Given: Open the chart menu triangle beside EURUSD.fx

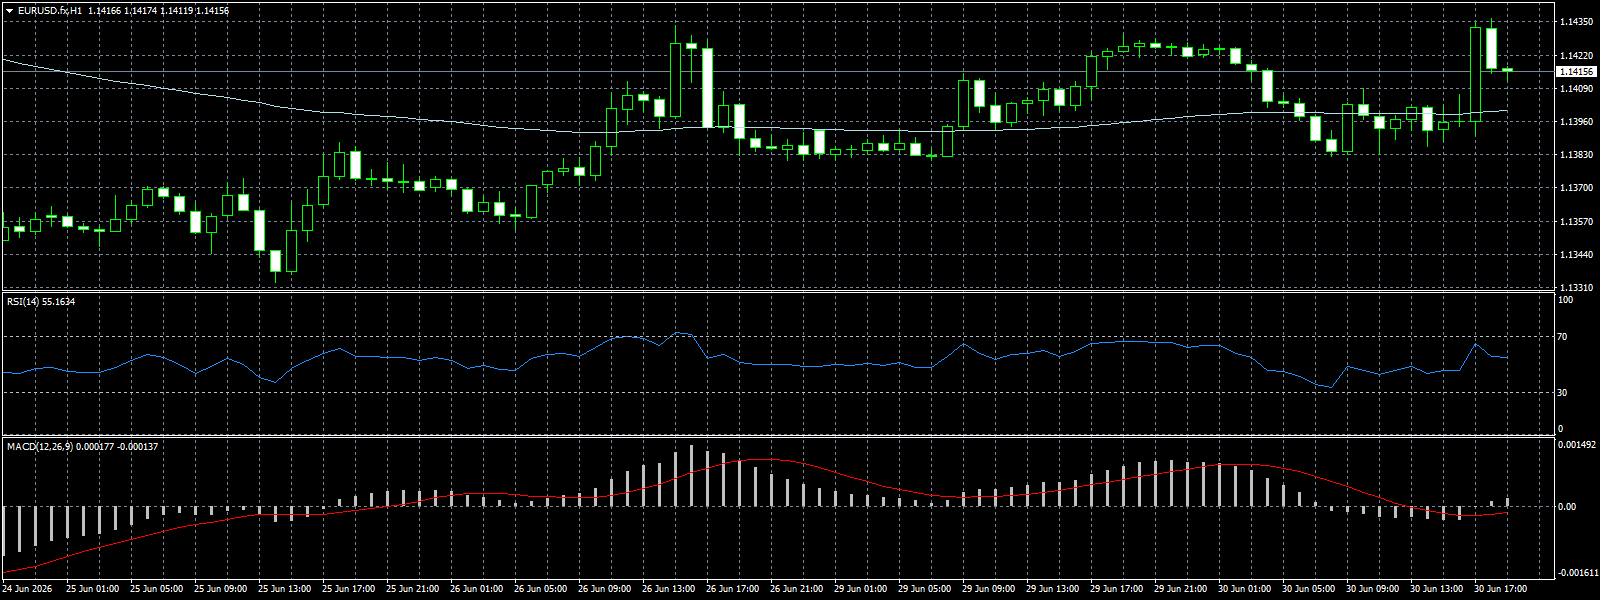Looking at the screenshot, I should point(10,11).
